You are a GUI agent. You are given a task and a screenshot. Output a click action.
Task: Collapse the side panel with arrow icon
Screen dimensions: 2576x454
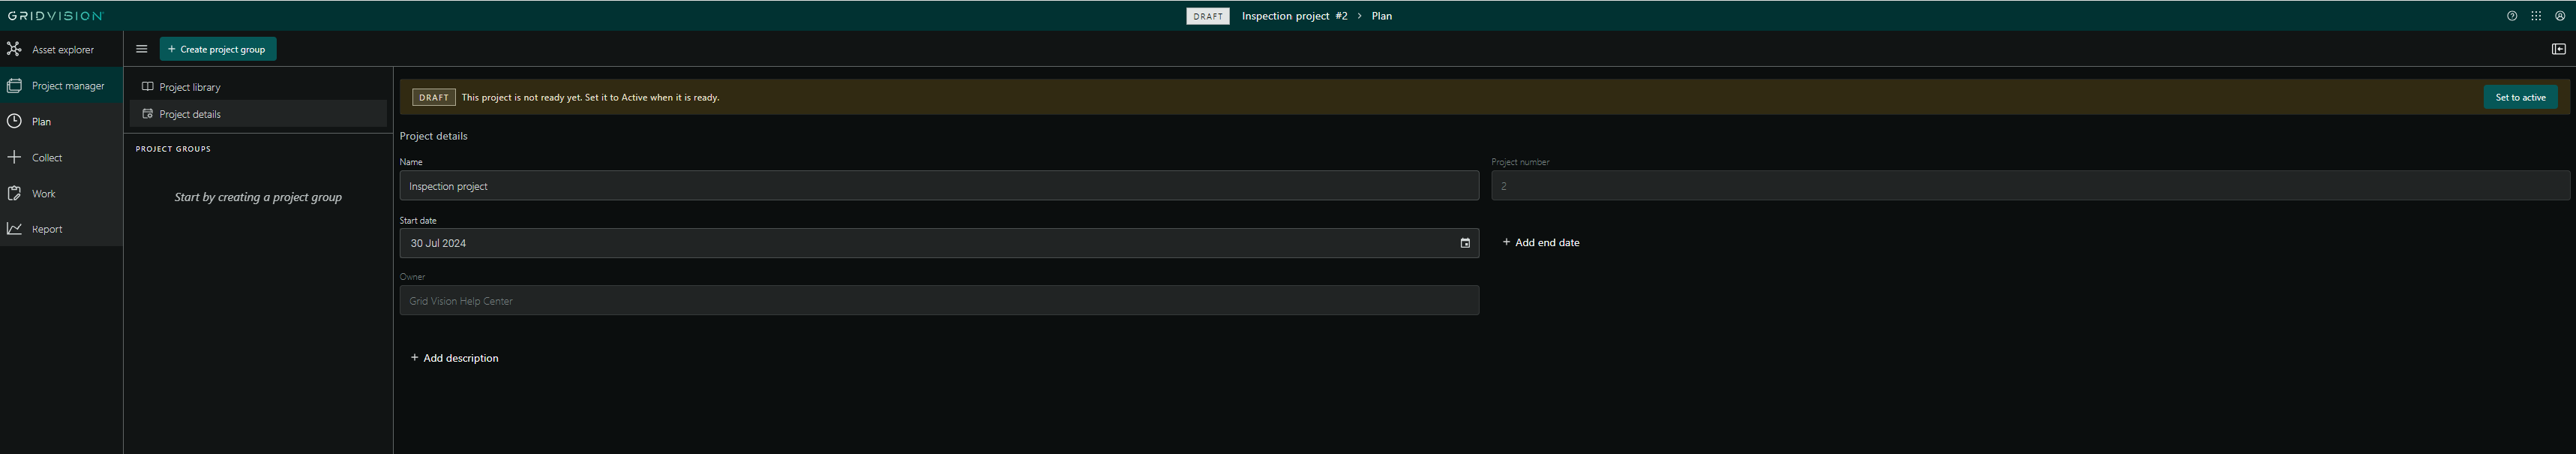click(2558, 49)
